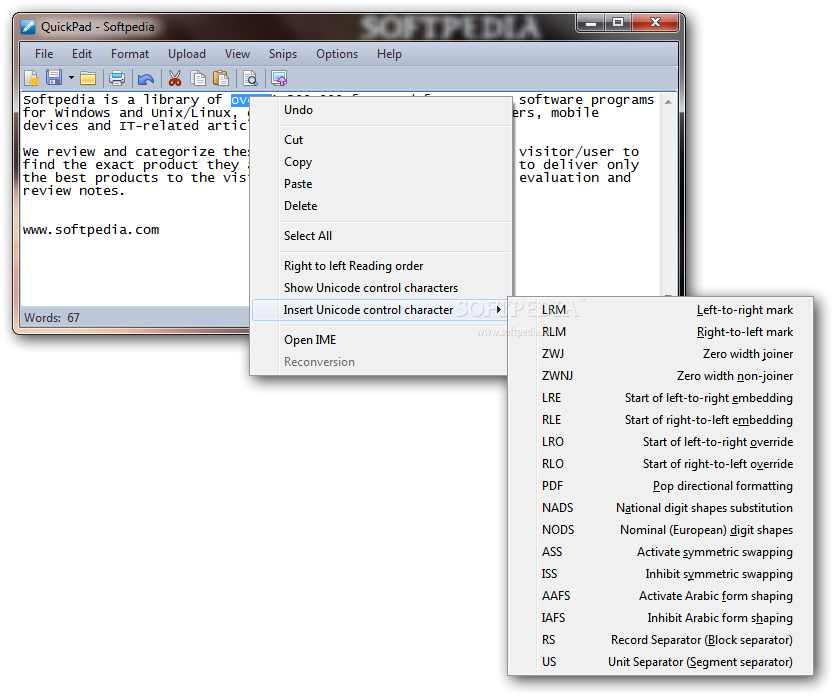
Task: Choose Delete in the context menu
Action: (x=380, y=206)
